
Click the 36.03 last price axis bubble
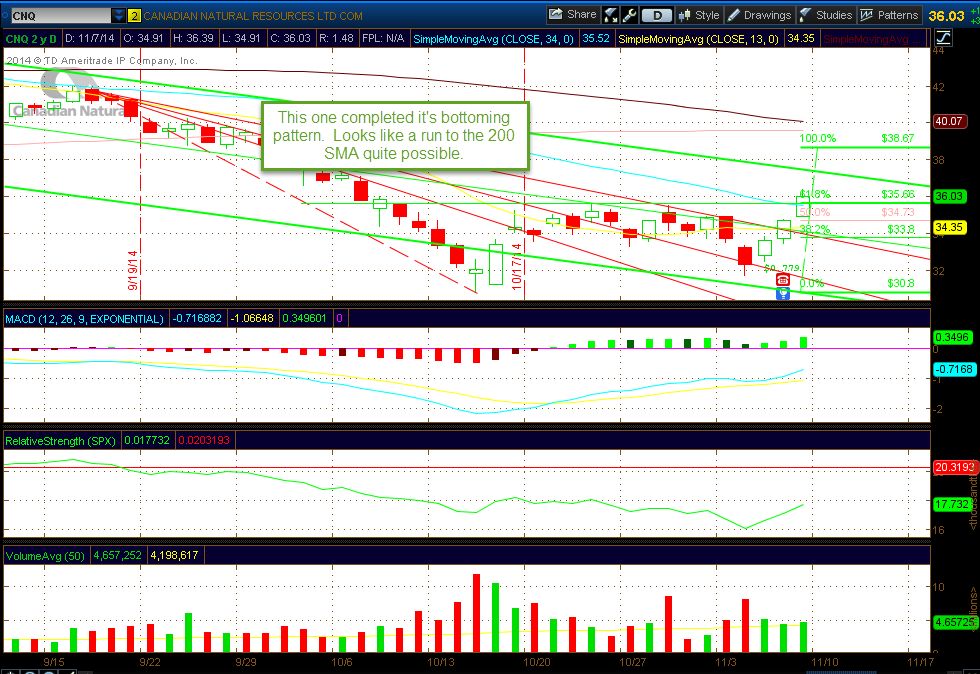949,196
